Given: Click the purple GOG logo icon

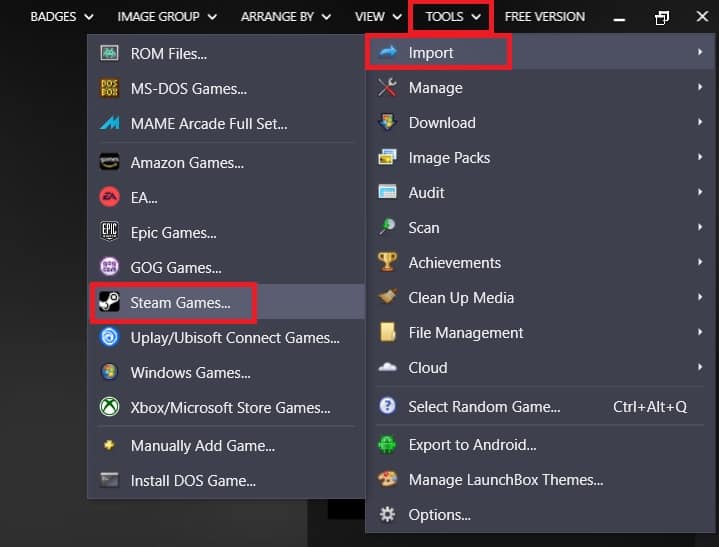Looking at the screenshot, I should click(x=109, y=267).
